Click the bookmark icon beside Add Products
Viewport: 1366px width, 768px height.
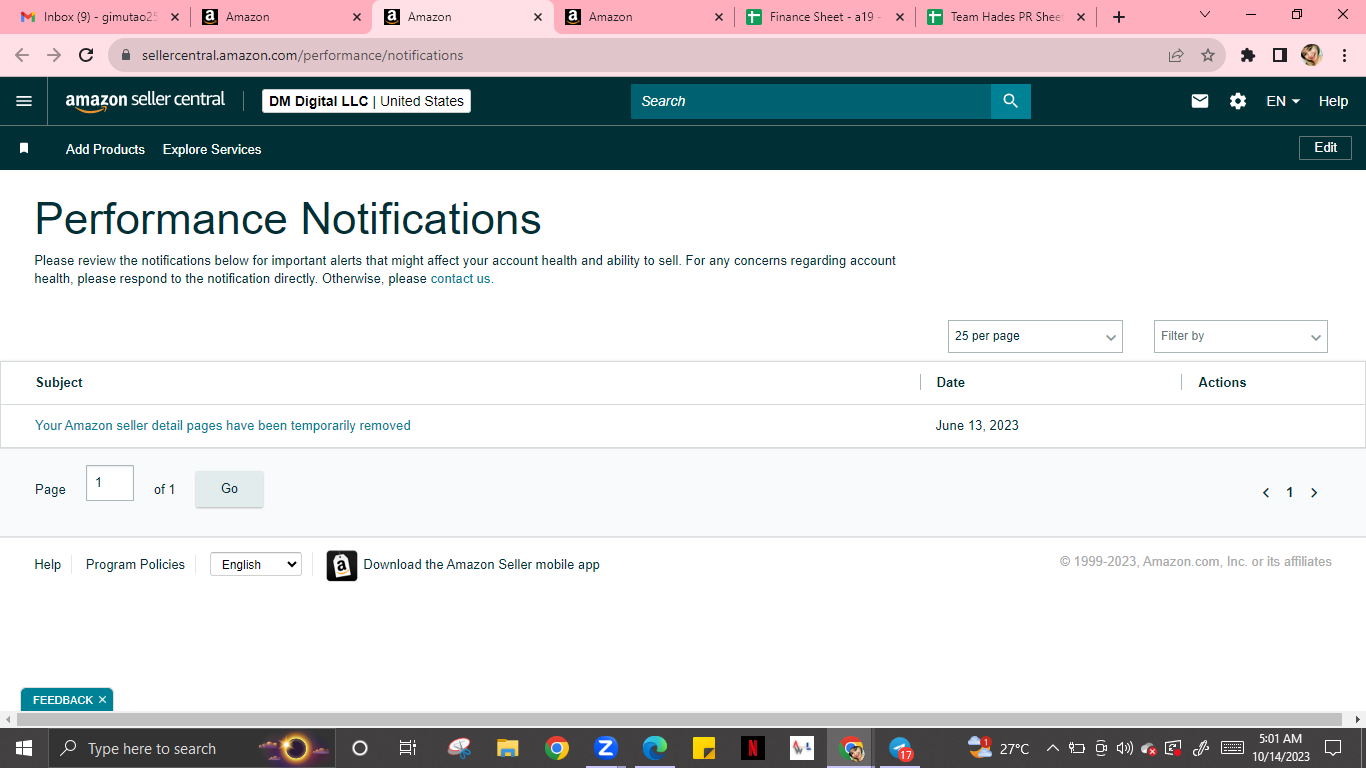point(24,149)
